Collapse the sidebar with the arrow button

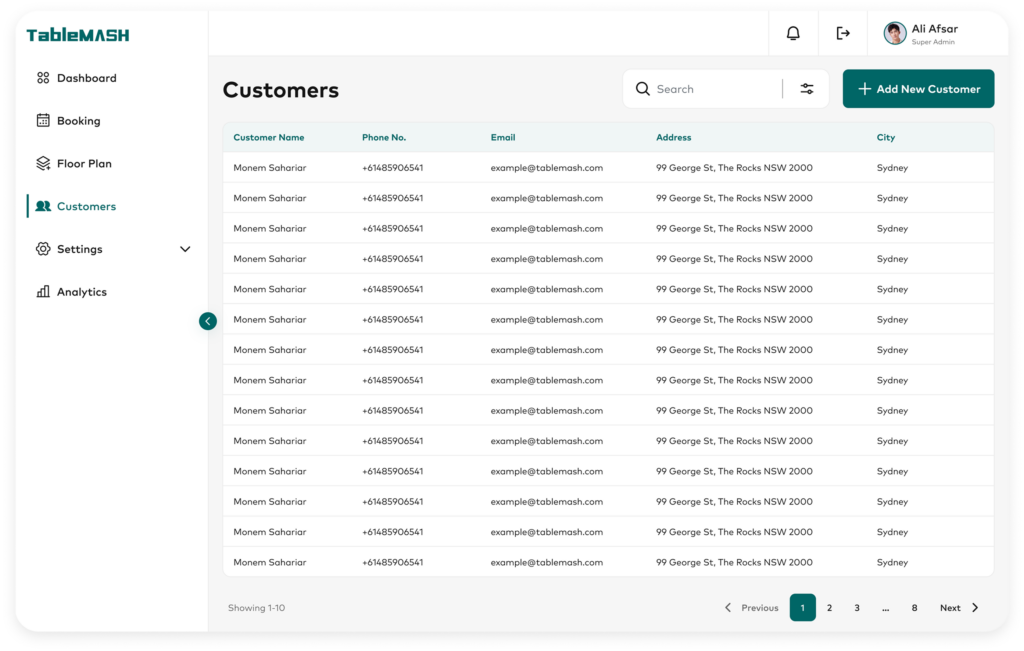point(208,321)
